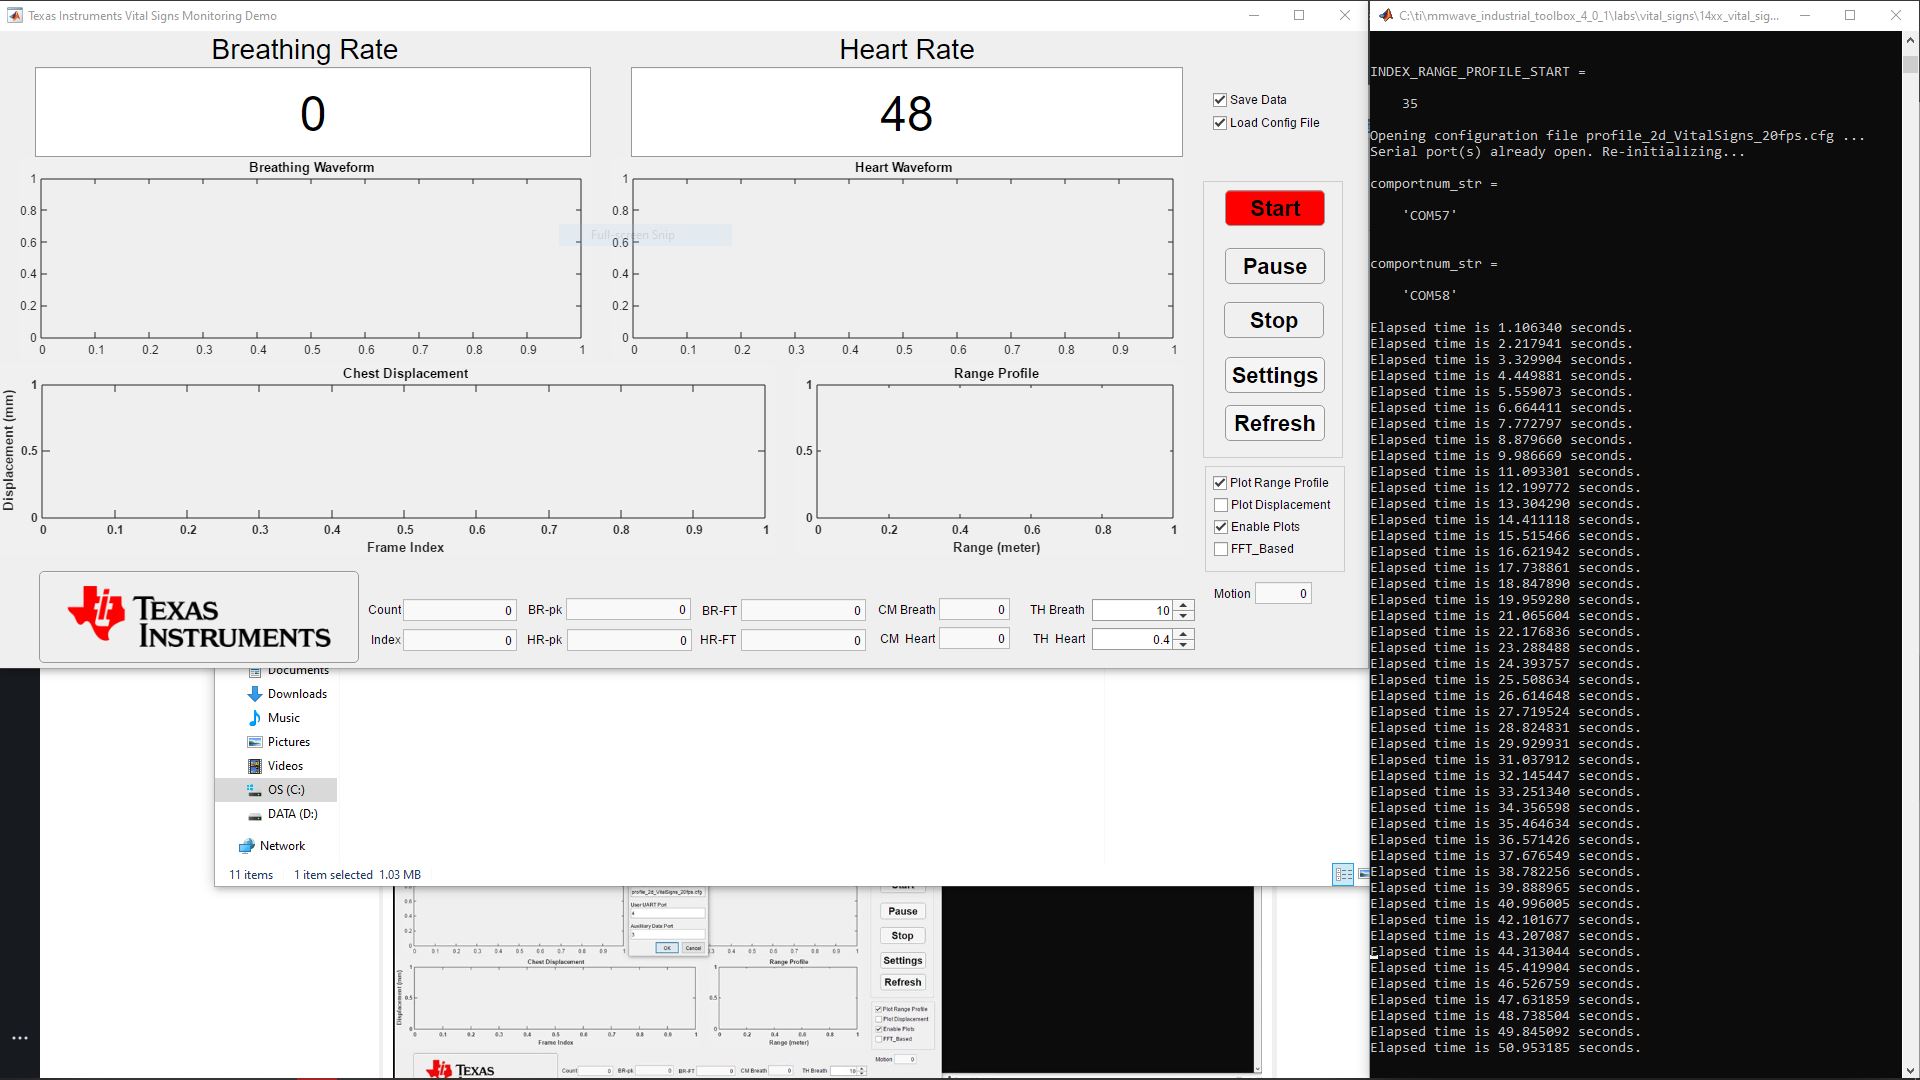Image resolution: width=1920 pixels, height=1080 pixels.
Task: Select the DATA (D:) drive in the sidebar
Action: pyautogui.click(x=256, y=813)
